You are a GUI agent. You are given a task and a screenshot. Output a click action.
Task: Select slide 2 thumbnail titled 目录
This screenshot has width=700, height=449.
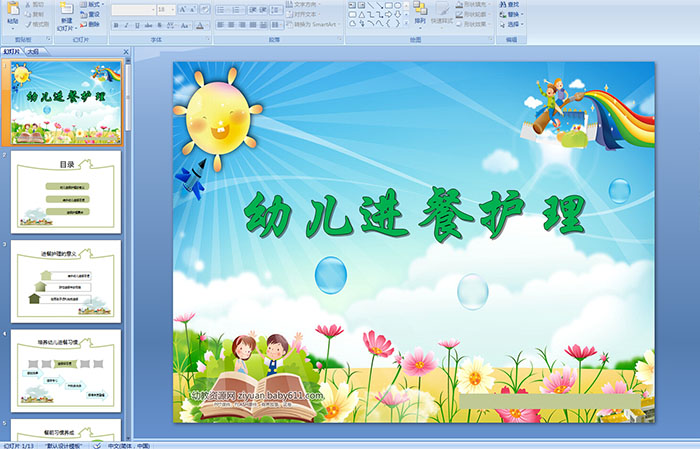66,192
